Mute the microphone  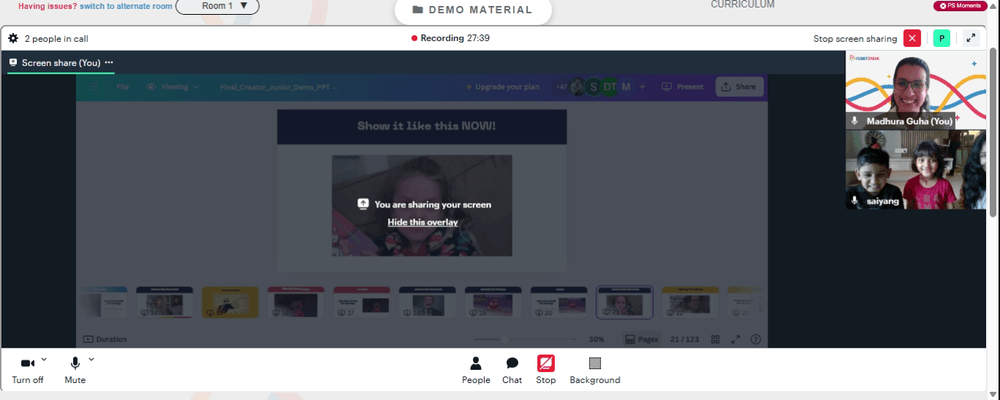(75, 371)
